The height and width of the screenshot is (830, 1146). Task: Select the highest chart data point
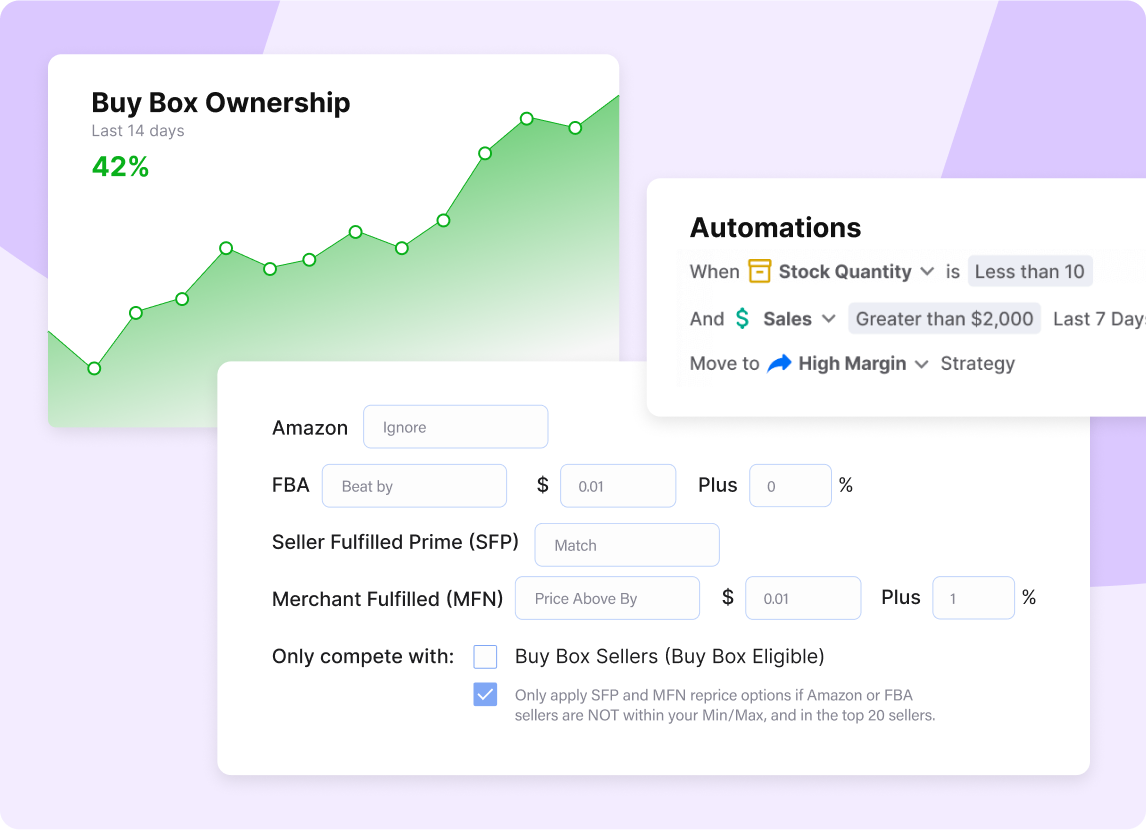pos(527,118)
